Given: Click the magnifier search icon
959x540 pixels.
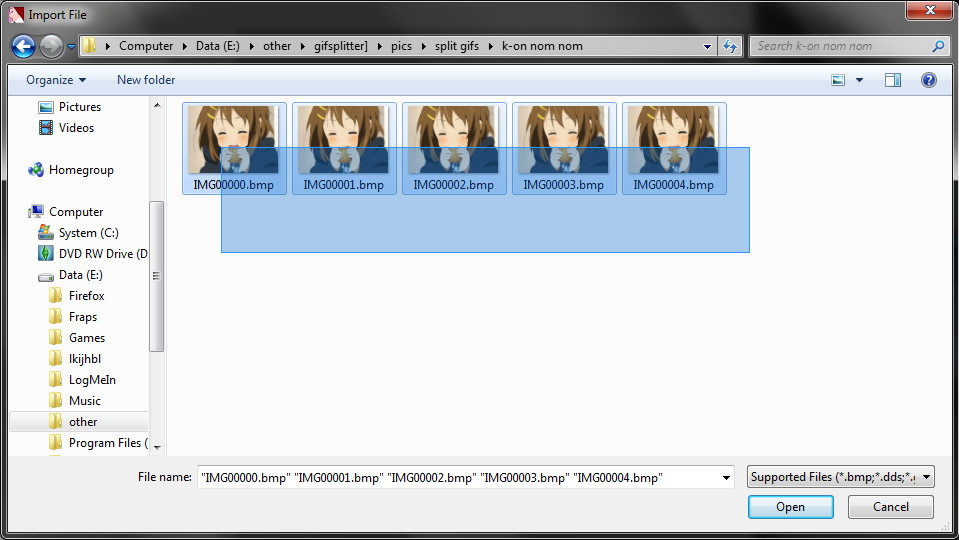Looking at the screenshot, I should (938, 46).
